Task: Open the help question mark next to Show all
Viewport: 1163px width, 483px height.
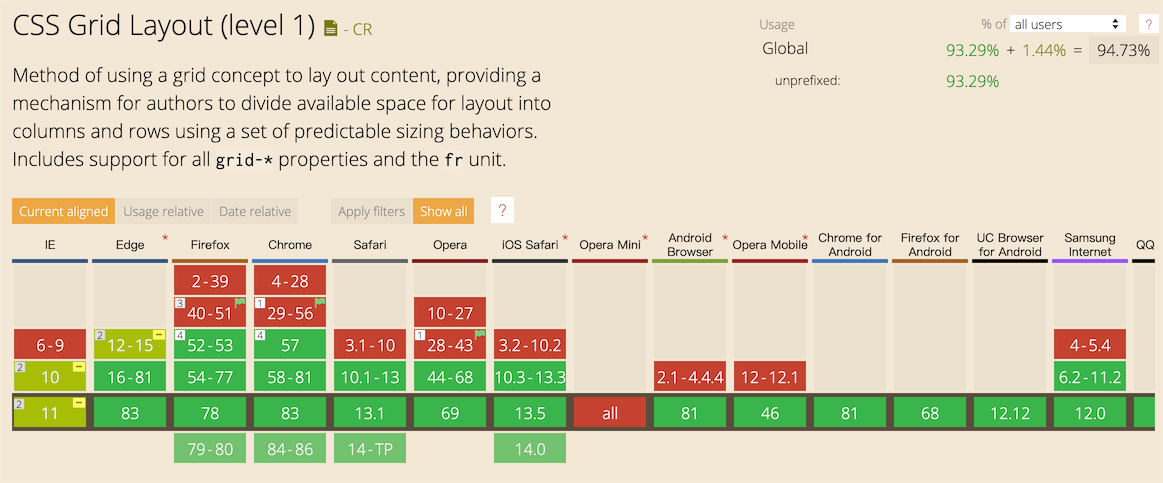Action: pos(503,211)
